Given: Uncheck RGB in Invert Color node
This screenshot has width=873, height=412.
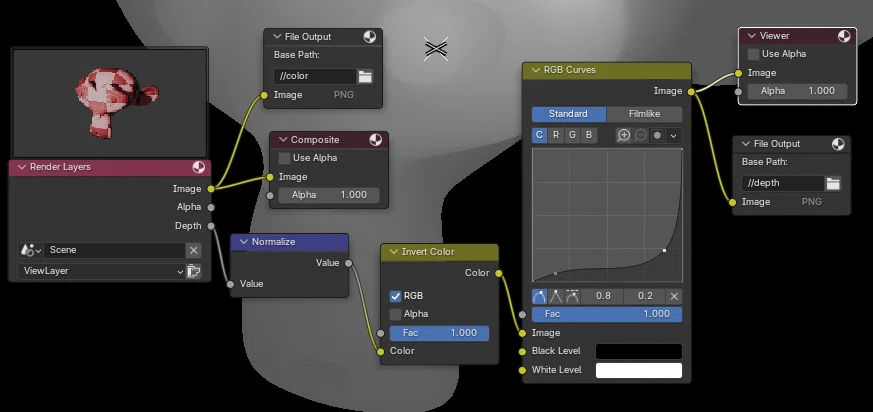Looking at the screenshot, I should [x=395, y=296].
